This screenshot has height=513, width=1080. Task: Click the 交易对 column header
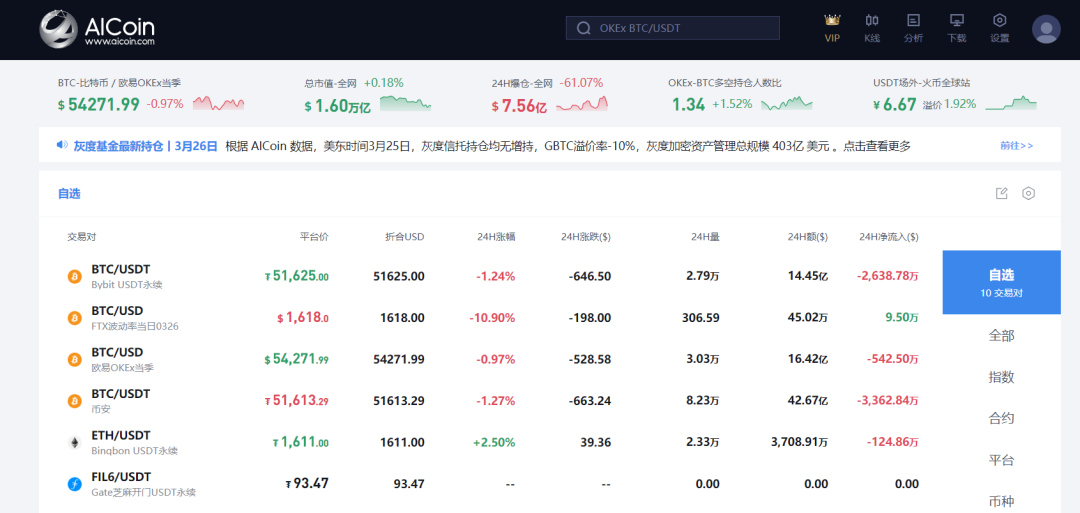click(81, 237)
